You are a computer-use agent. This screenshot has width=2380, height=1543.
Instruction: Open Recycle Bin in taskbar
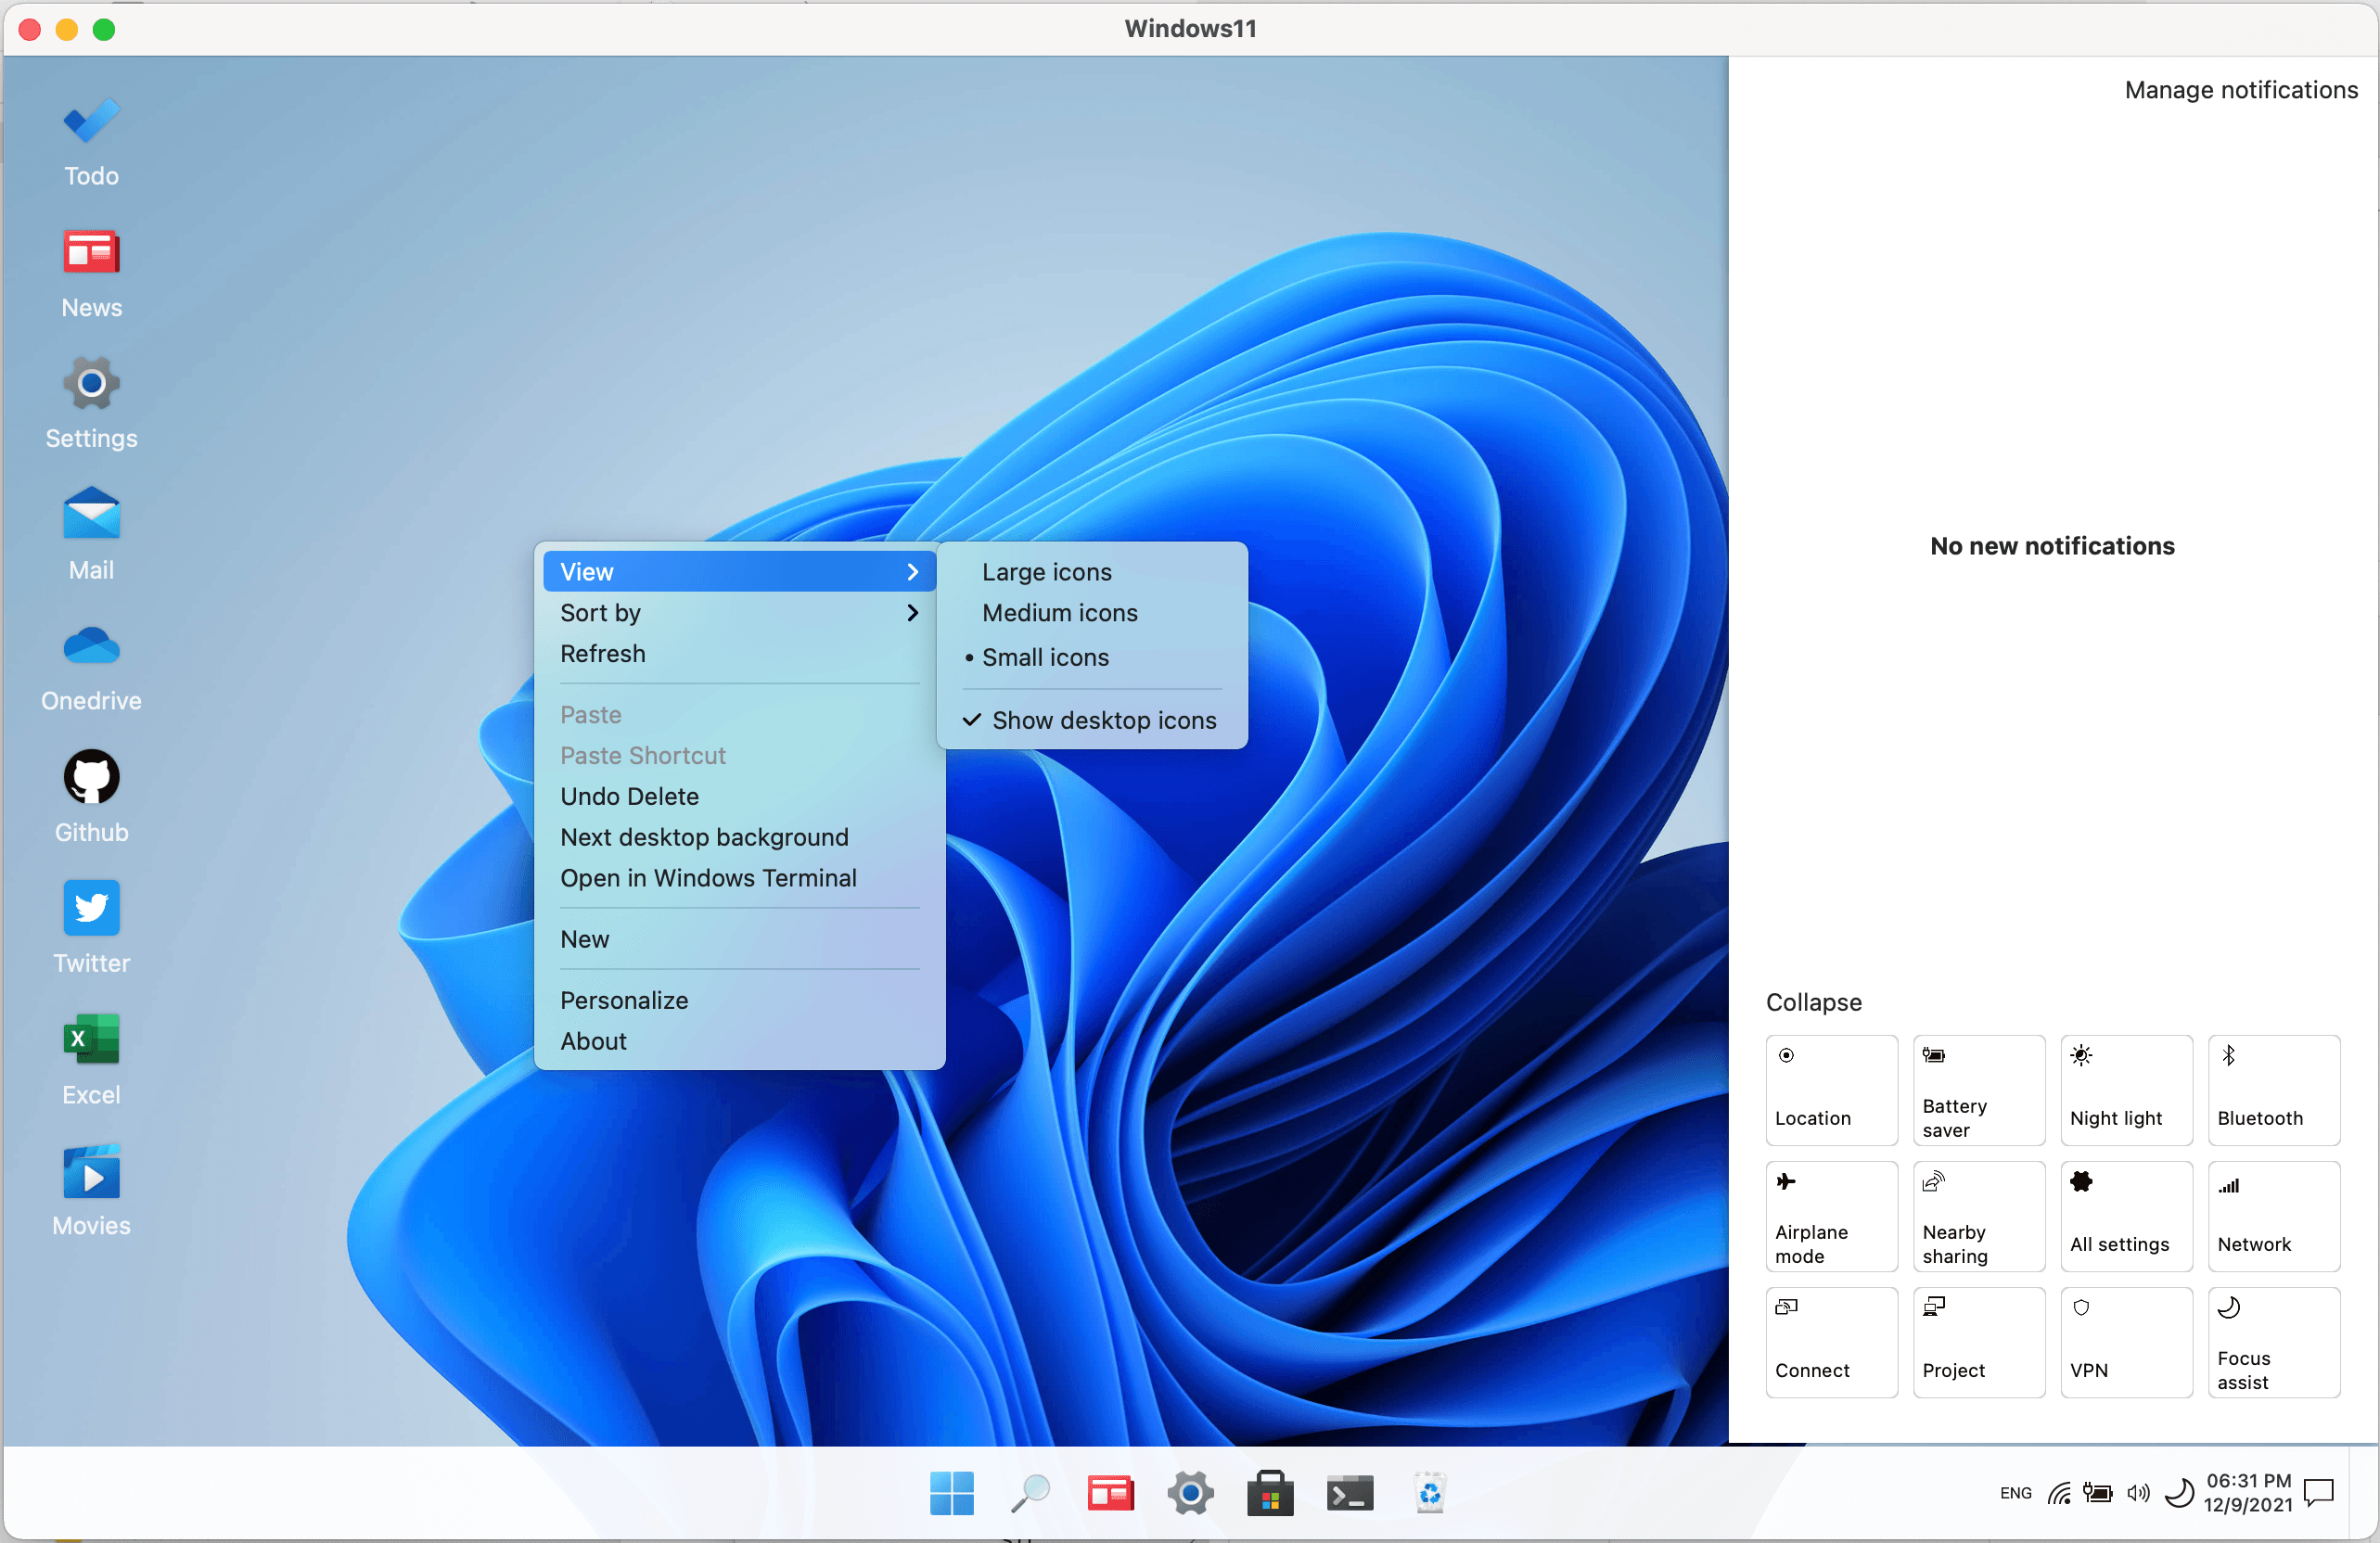point(1429,1494)
